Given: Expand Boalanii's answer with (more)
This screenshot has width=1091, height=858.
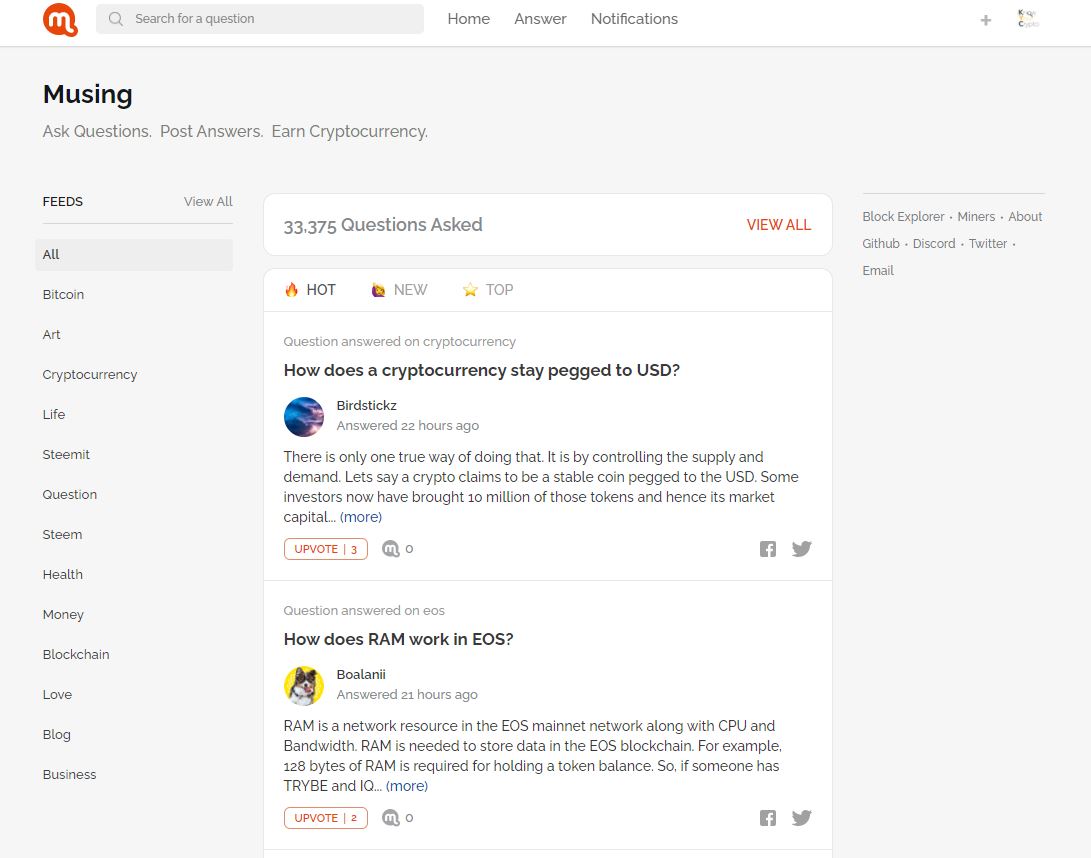Looking at the screenshot, I should 407,786.
